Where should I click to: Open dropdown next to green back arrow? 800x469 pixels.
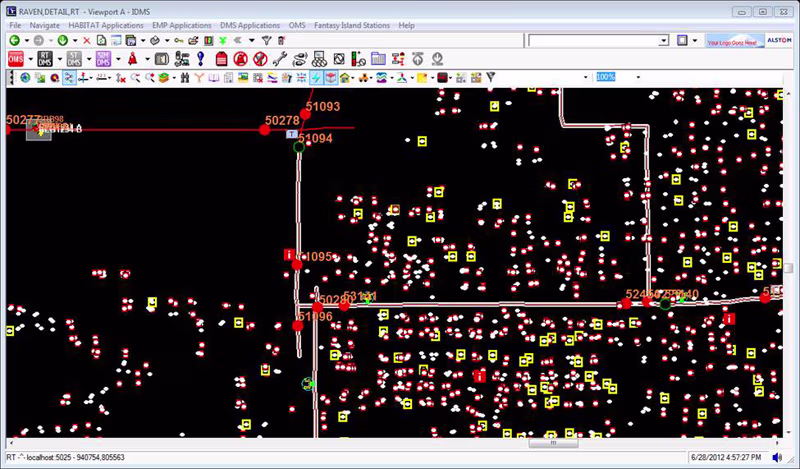27,41
